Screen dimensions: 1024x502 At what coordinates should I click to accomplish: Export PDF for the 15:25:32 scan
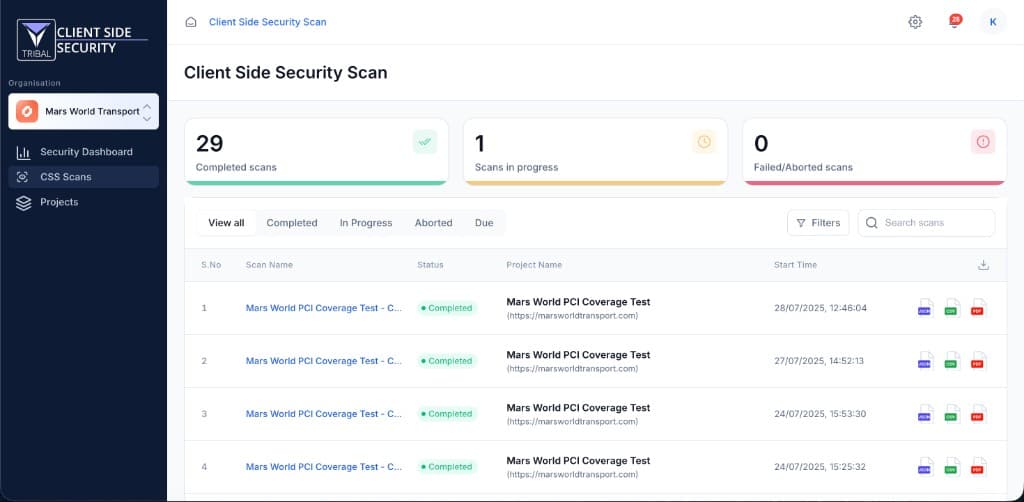coord(978,467)
